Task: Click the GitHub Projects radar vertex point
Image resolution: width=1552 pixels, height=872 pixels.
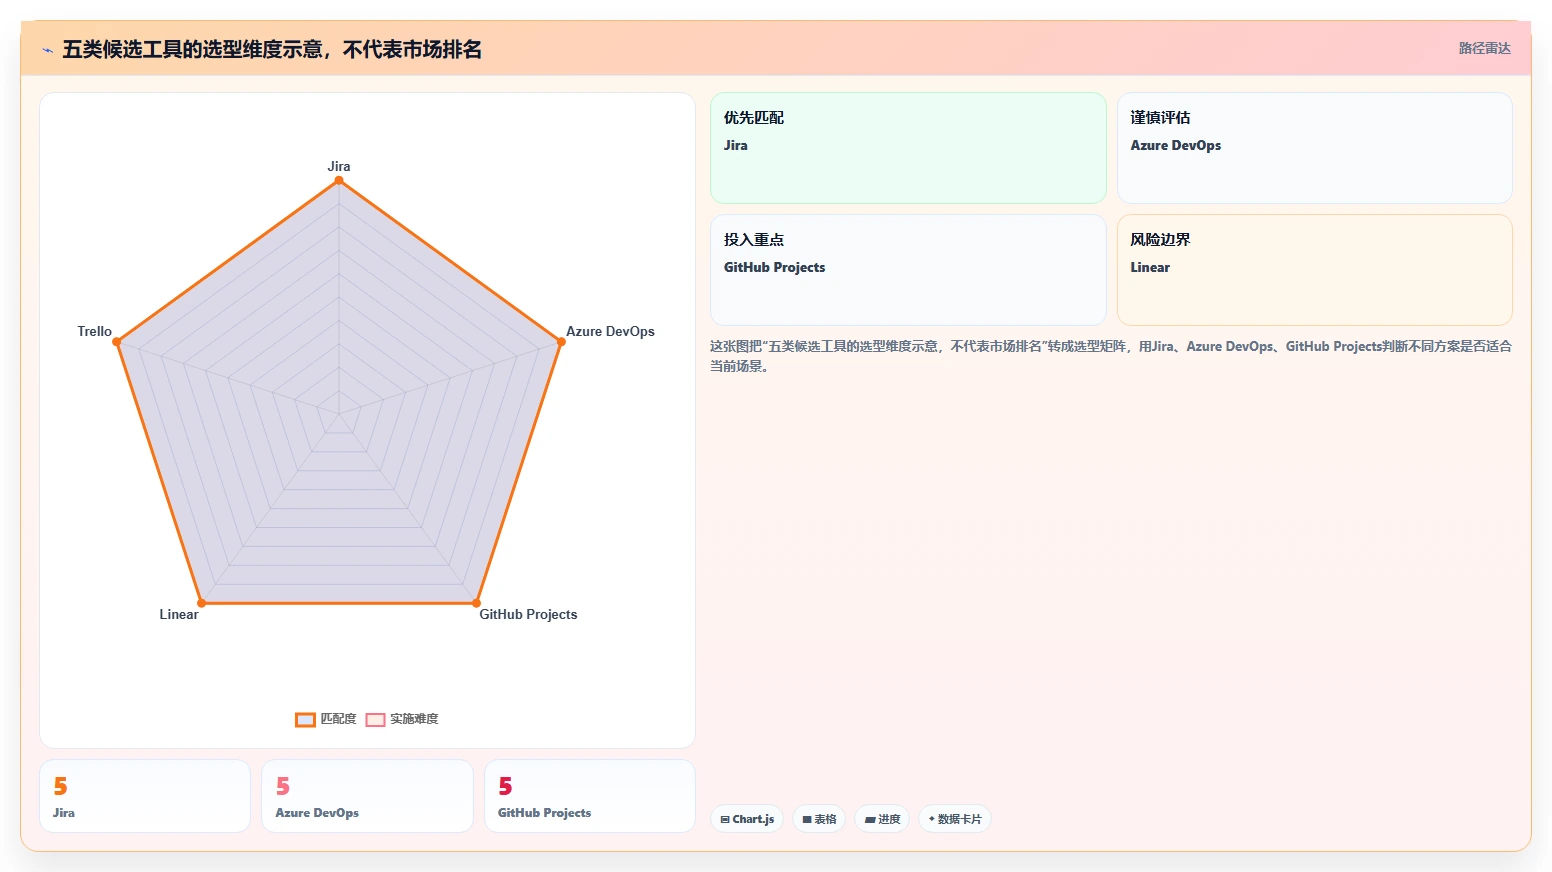Action: [476, 603]
